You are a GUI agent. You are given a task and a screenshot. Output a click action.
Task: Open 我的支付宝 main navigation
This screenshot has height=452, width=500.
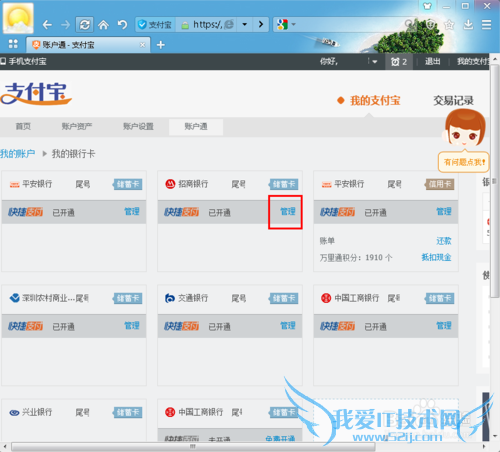point(375,100)
